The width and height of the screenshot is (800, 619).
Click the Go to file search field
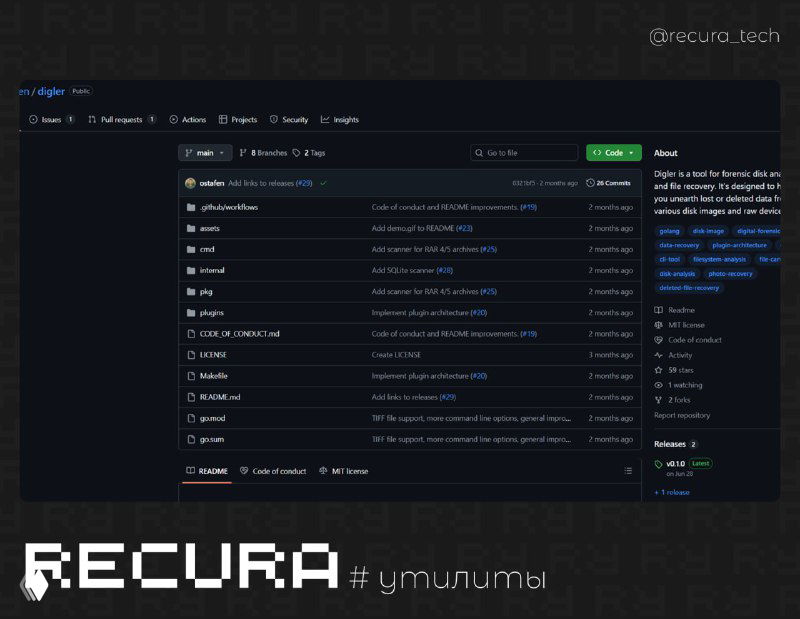[x=525, y=153]
